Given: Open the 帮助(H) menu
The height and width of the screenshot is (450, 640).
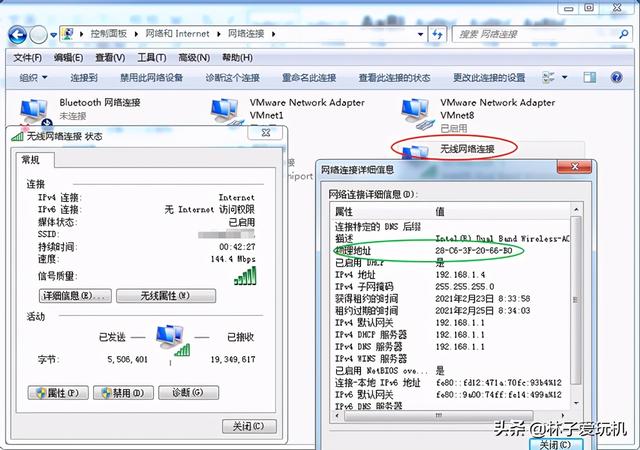Looking at the screenshot, I should pyautogui.click(x=237, y=58).
